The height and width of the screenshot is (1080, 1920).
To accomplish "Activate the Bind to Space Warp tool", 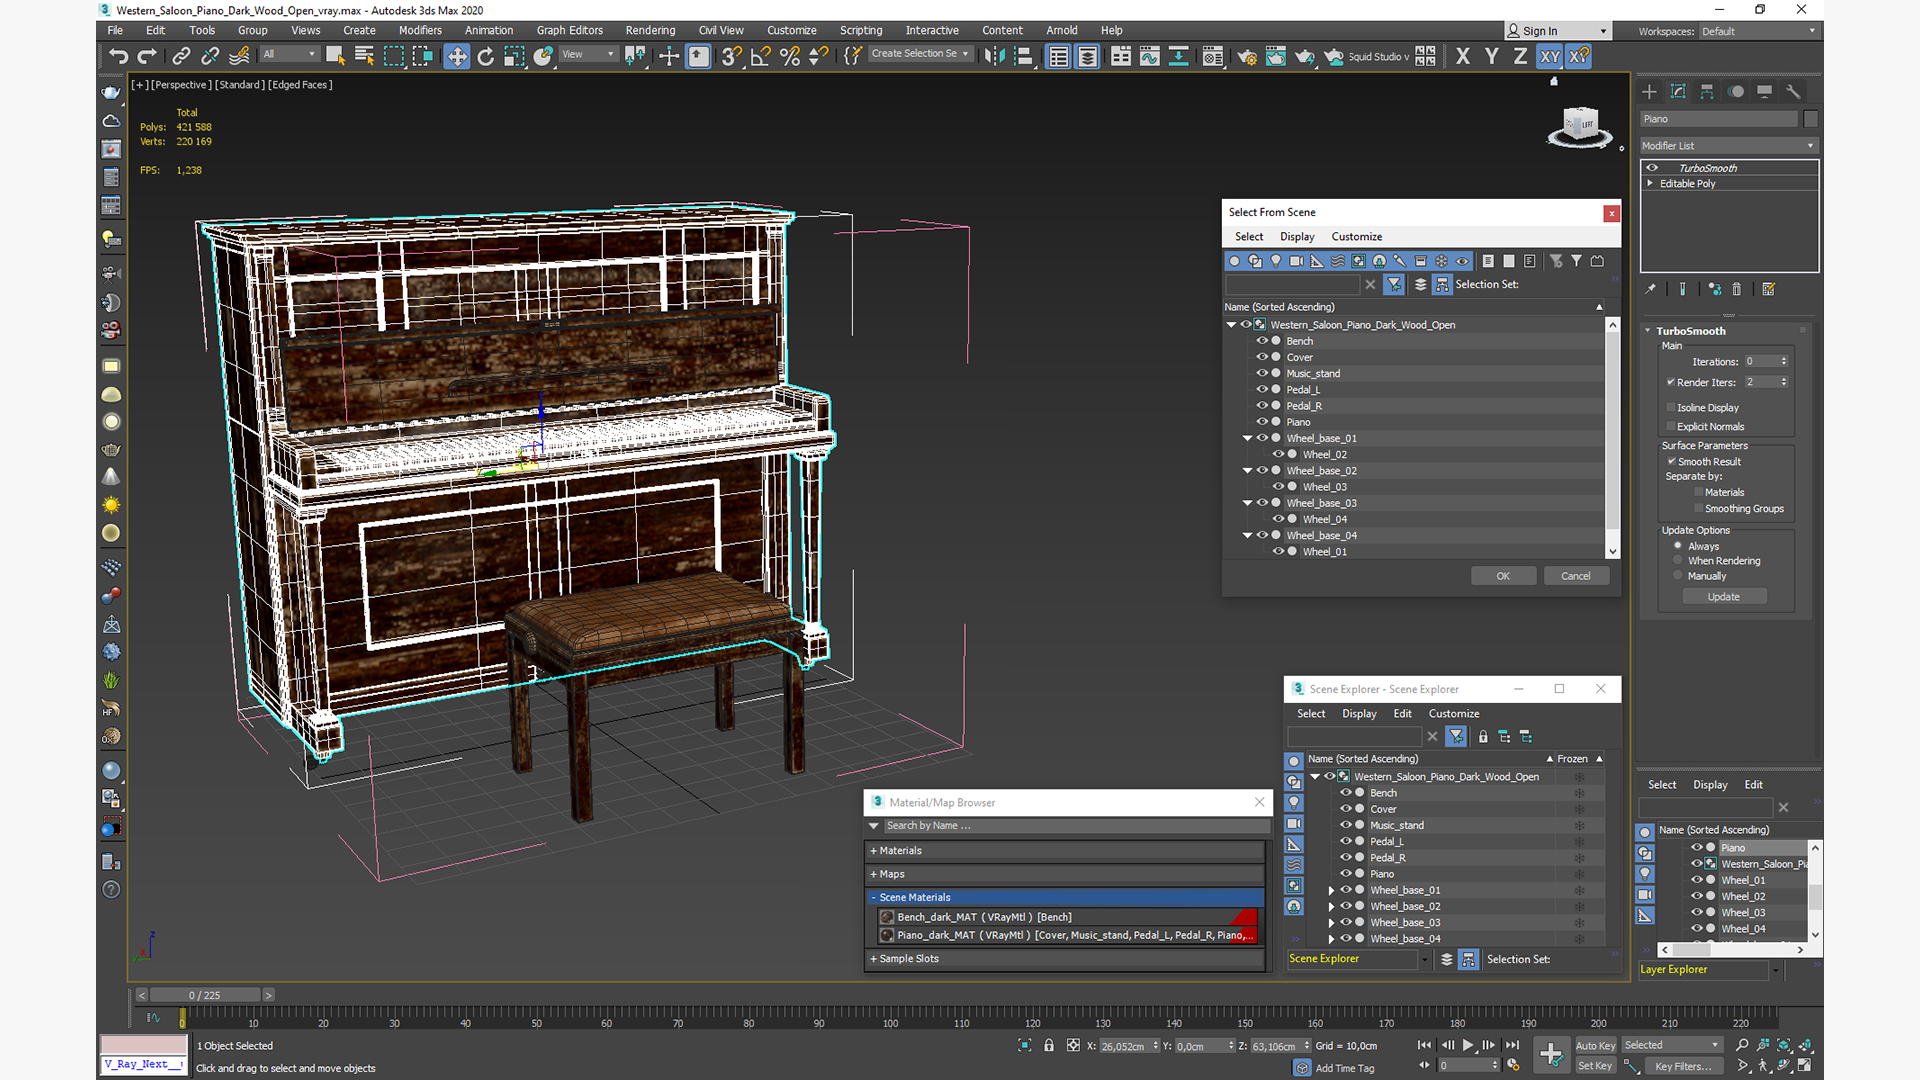I will point(239,56).
